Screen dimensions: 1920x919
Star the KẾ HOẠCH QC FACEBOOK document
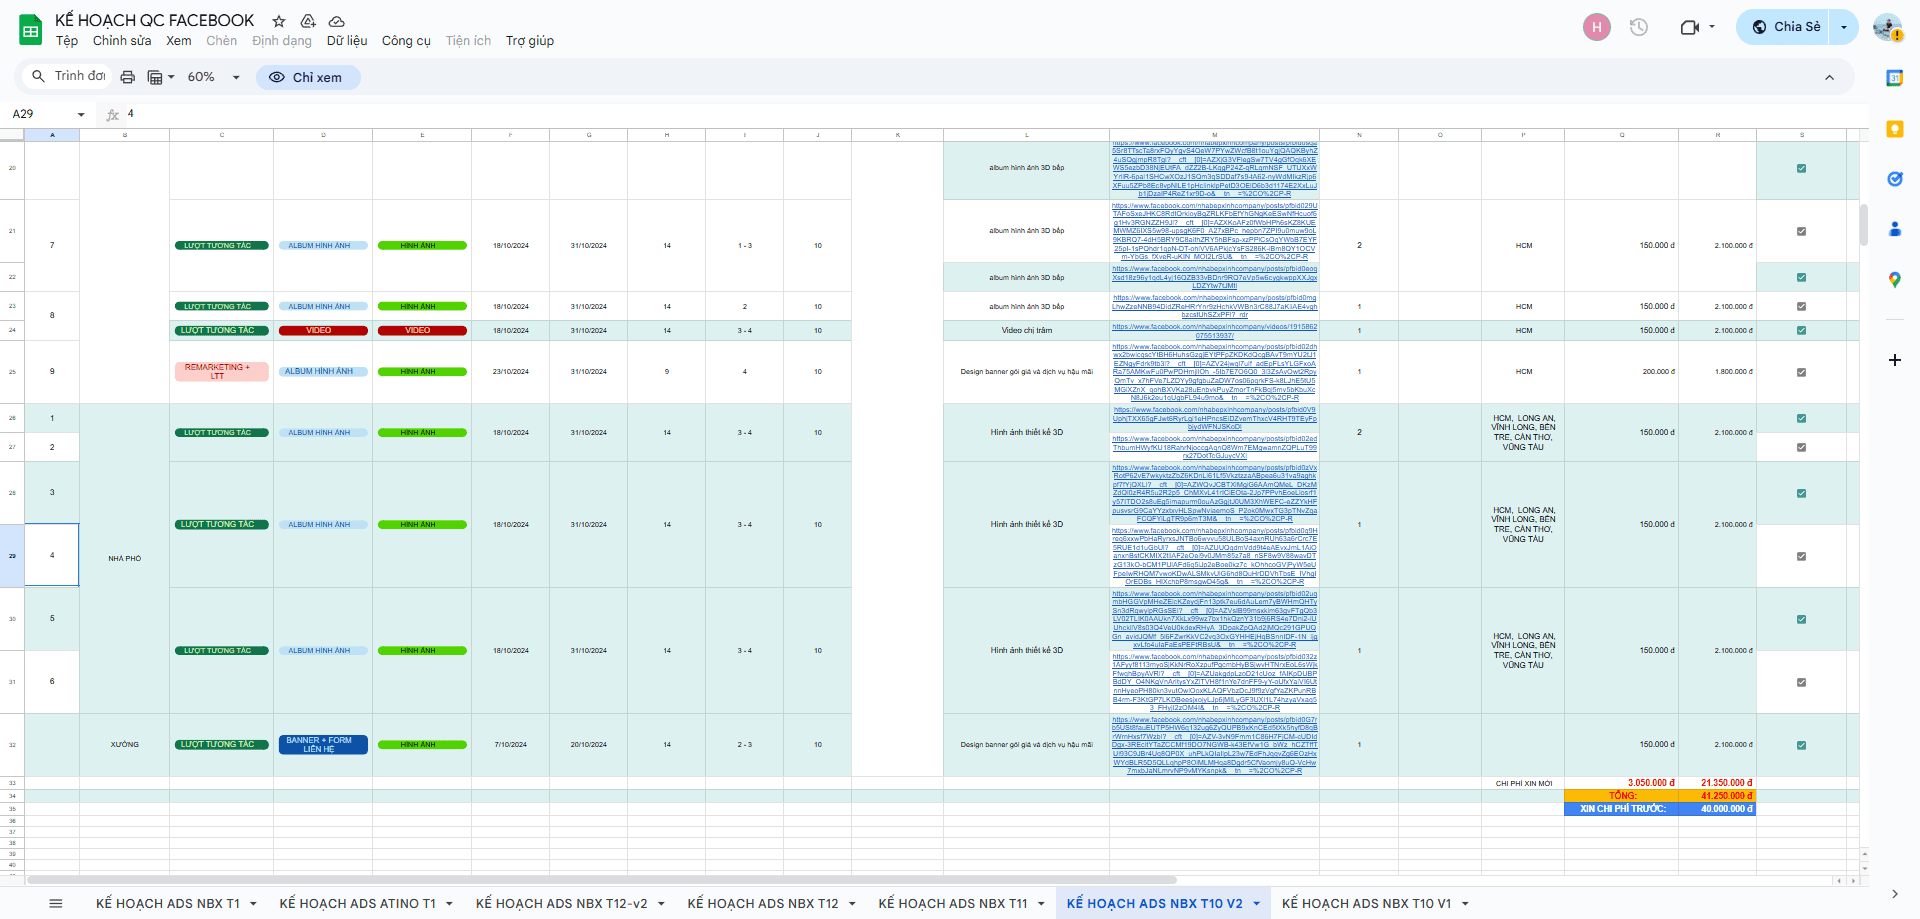[x=279, y=21]
